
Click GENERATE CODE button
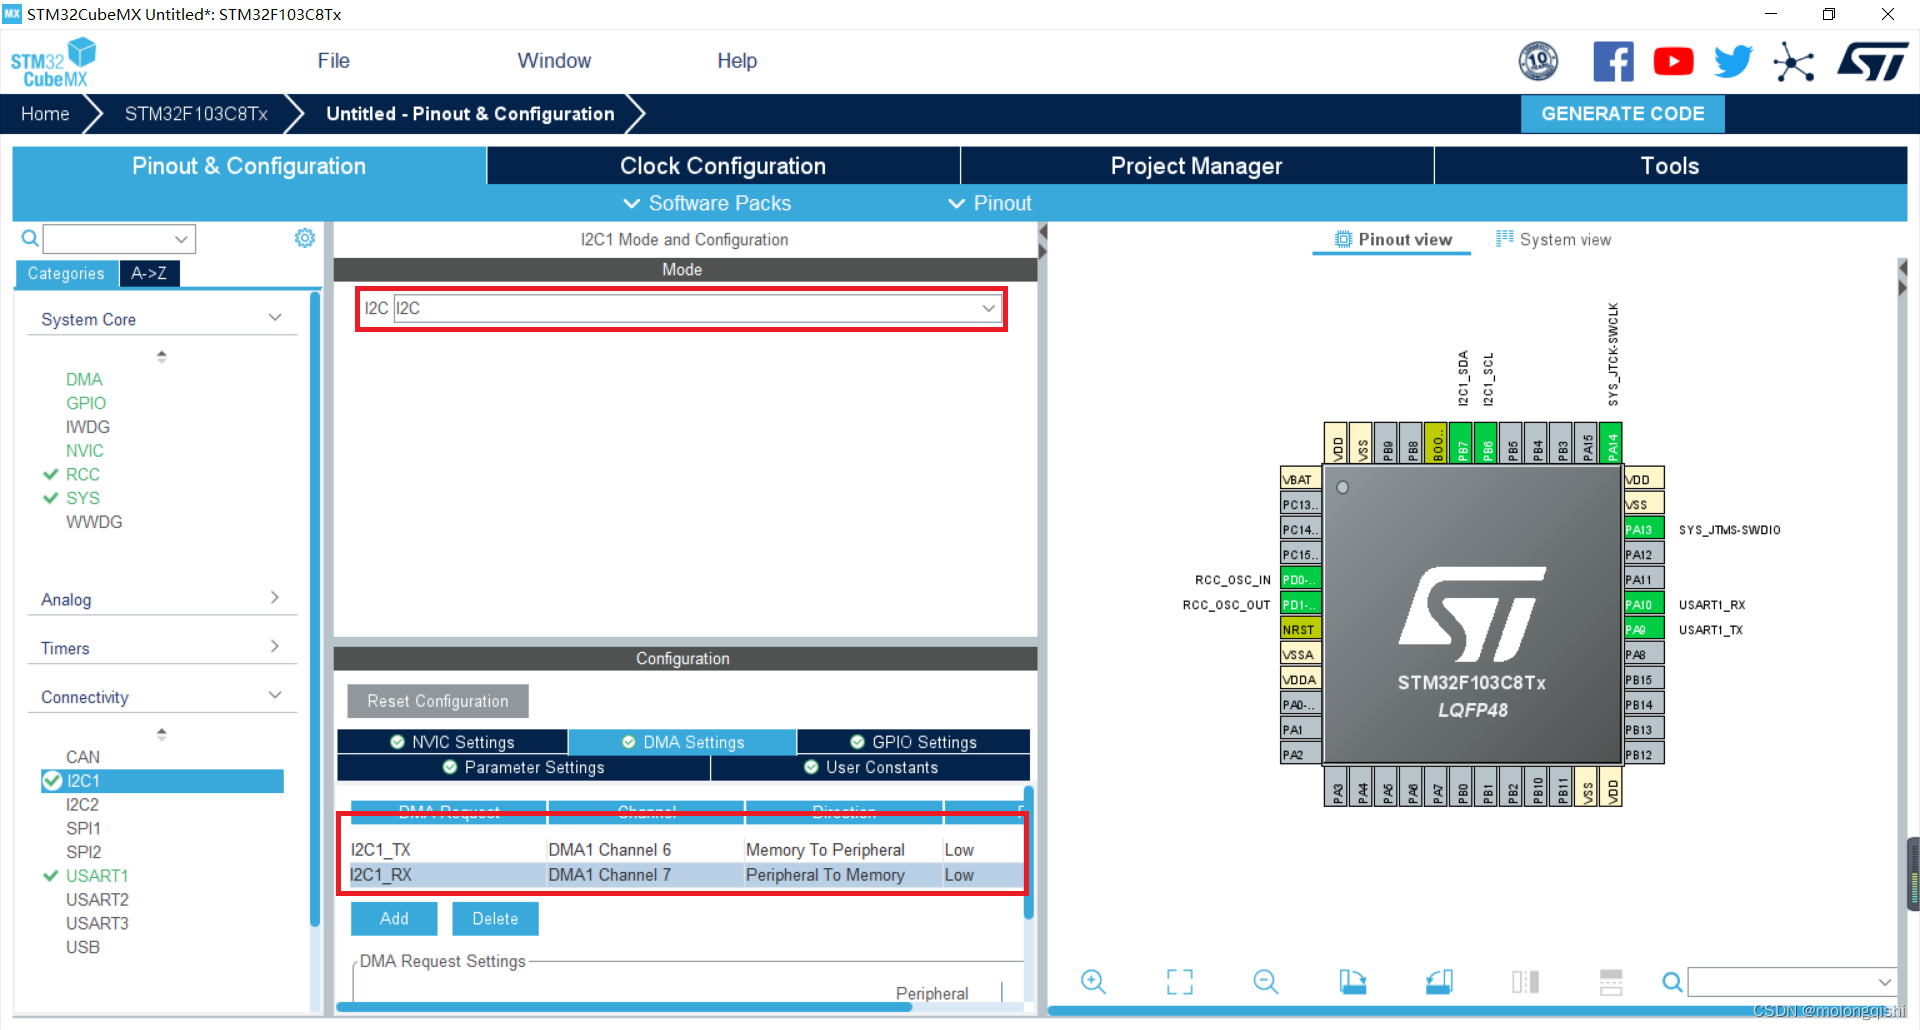(1622, 114)
